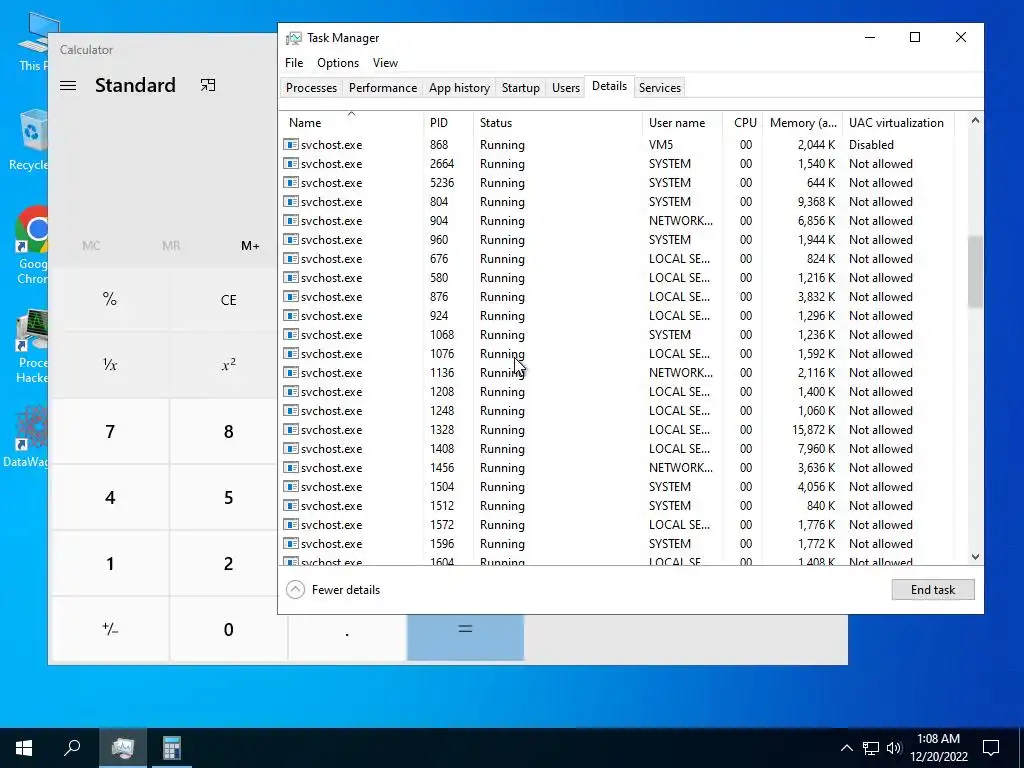Click Calculator plus/minus sign button
This screenshot has height=768, width=1024.
tap(110, 629)
